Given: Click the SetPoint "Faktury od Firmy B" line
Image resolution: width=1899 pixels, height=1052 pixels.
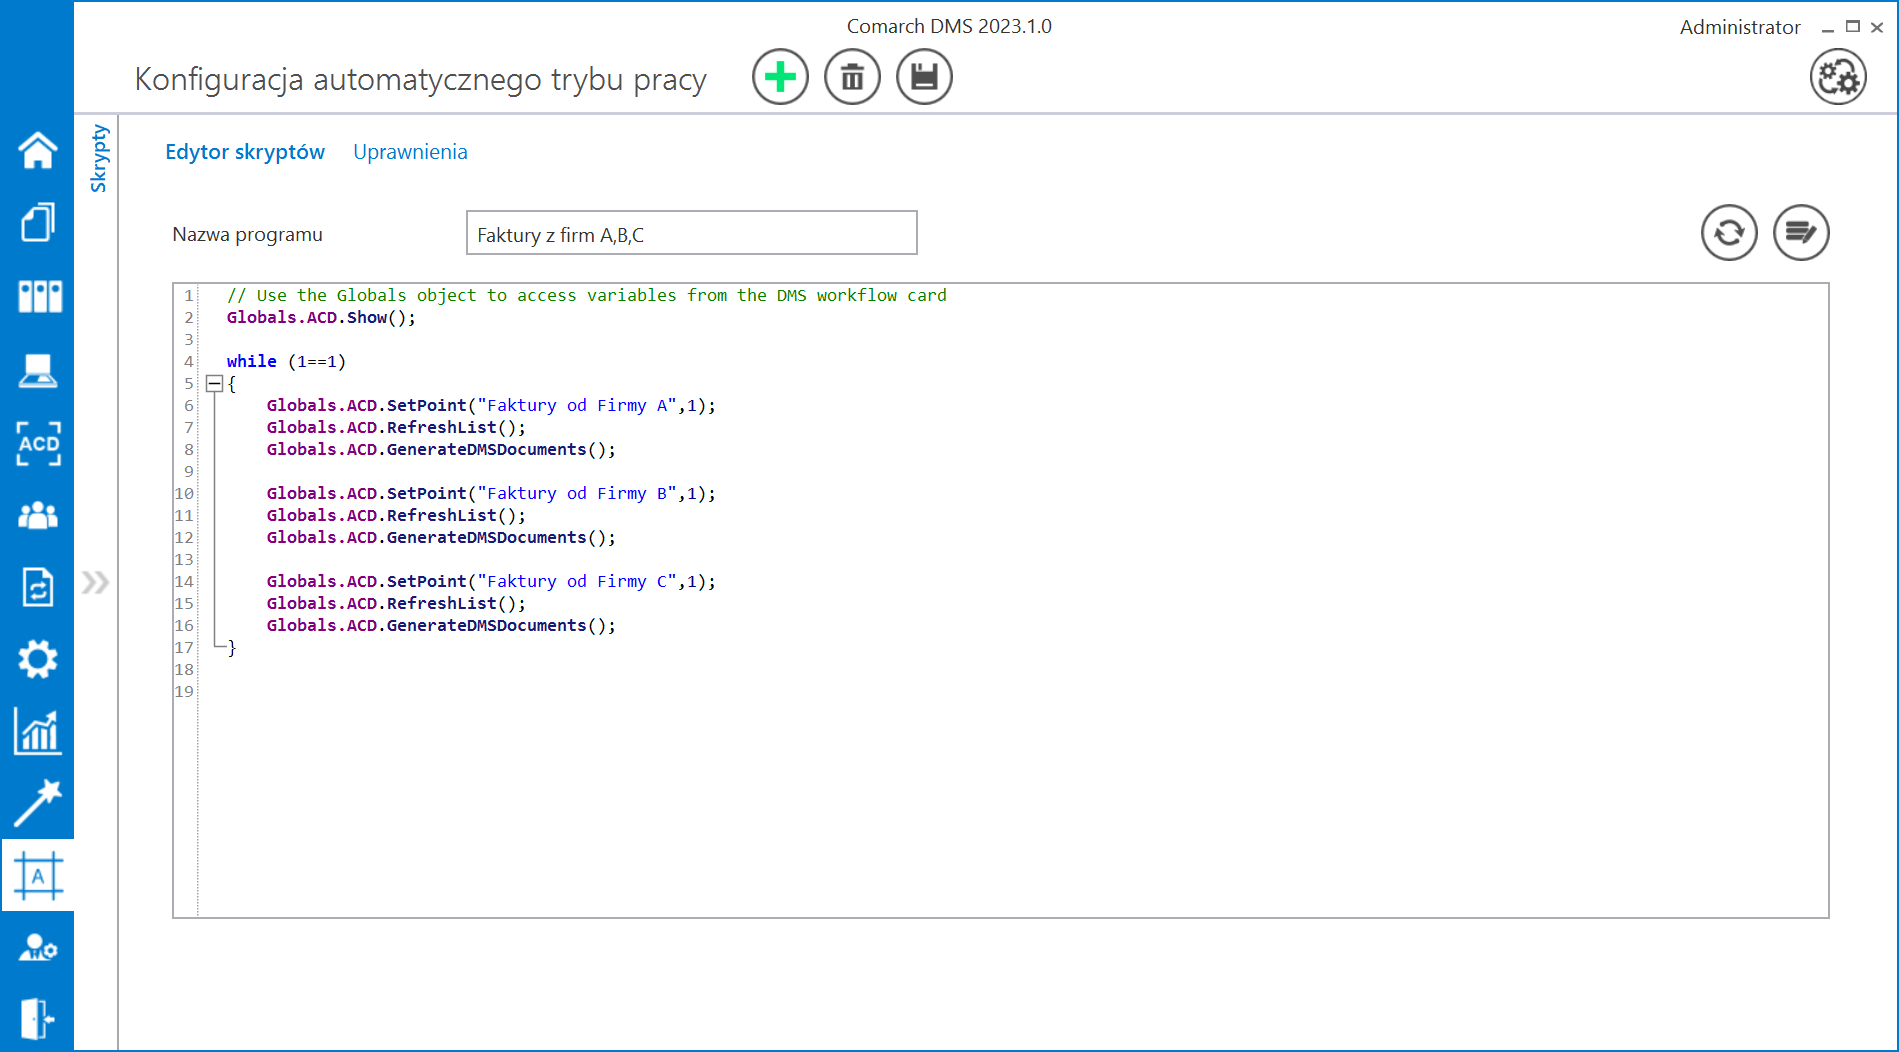Looking at the screenshot, I should (491, 493).
